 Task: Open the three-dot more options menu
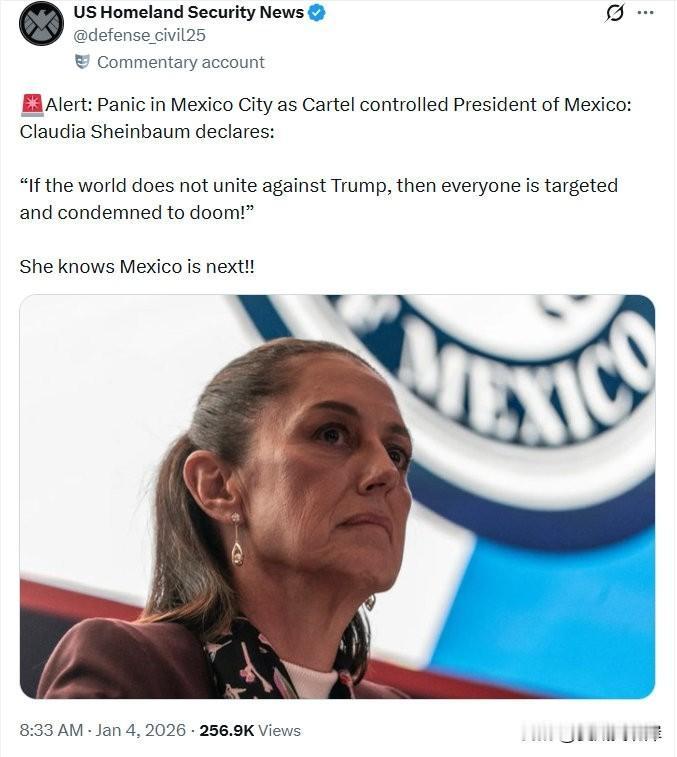tap(646, 13)
